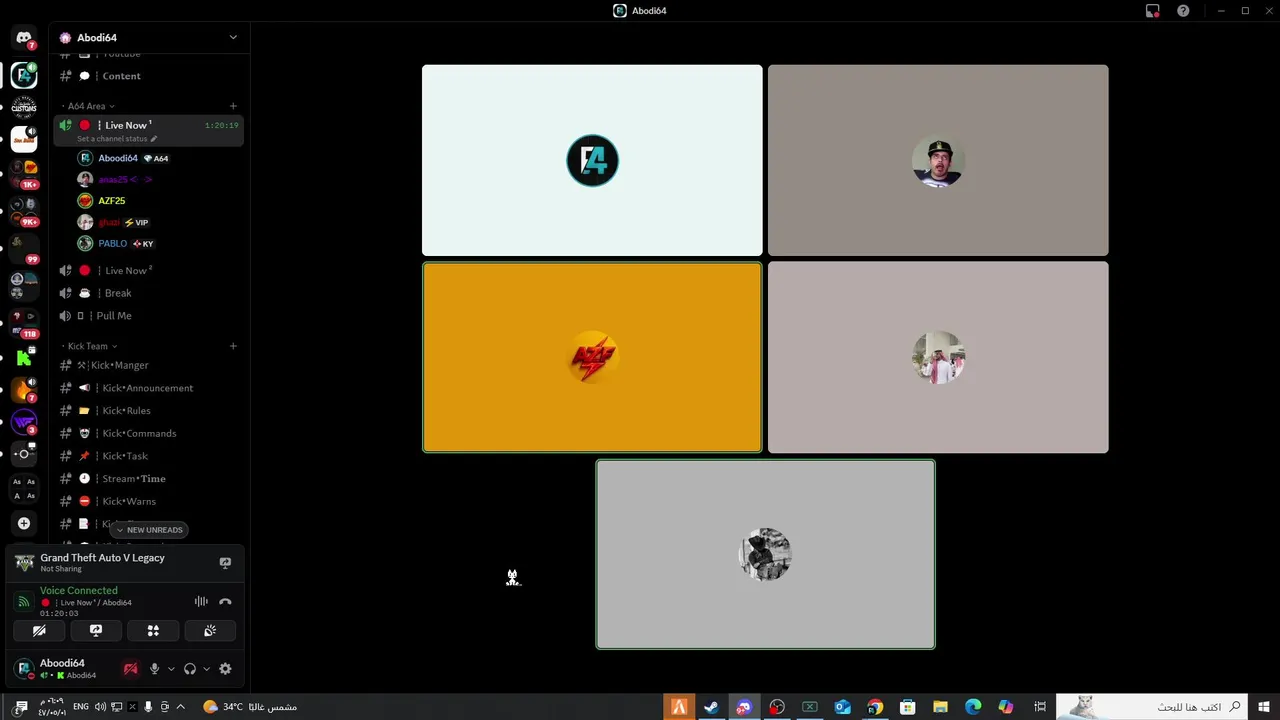Viewport: 1280px width, 720px height.
Task: Select the Live Now 1 voice channel
Action: click(x=149, y=130)
